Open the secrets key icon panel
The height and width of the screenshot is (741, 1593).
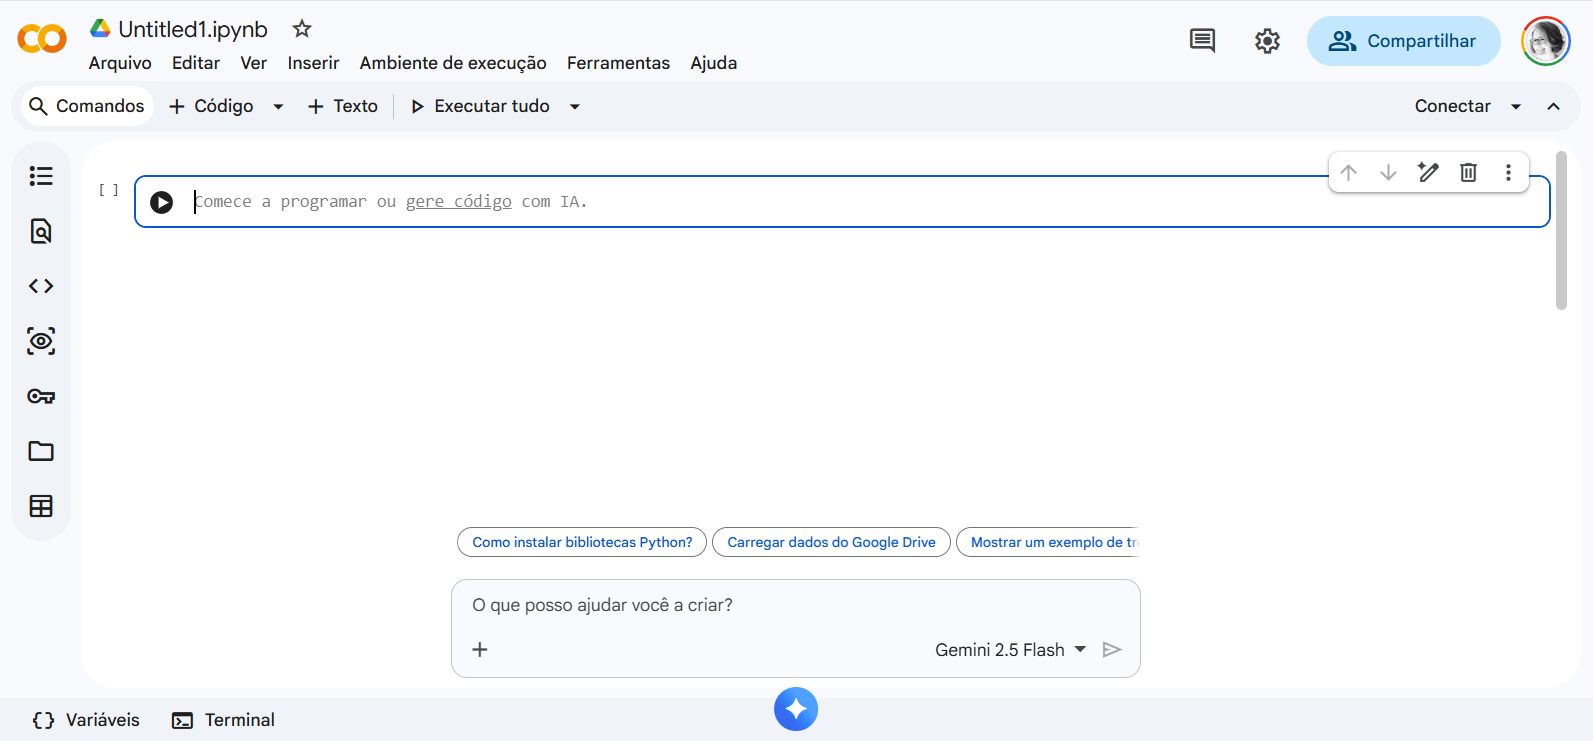coord(41,396)
